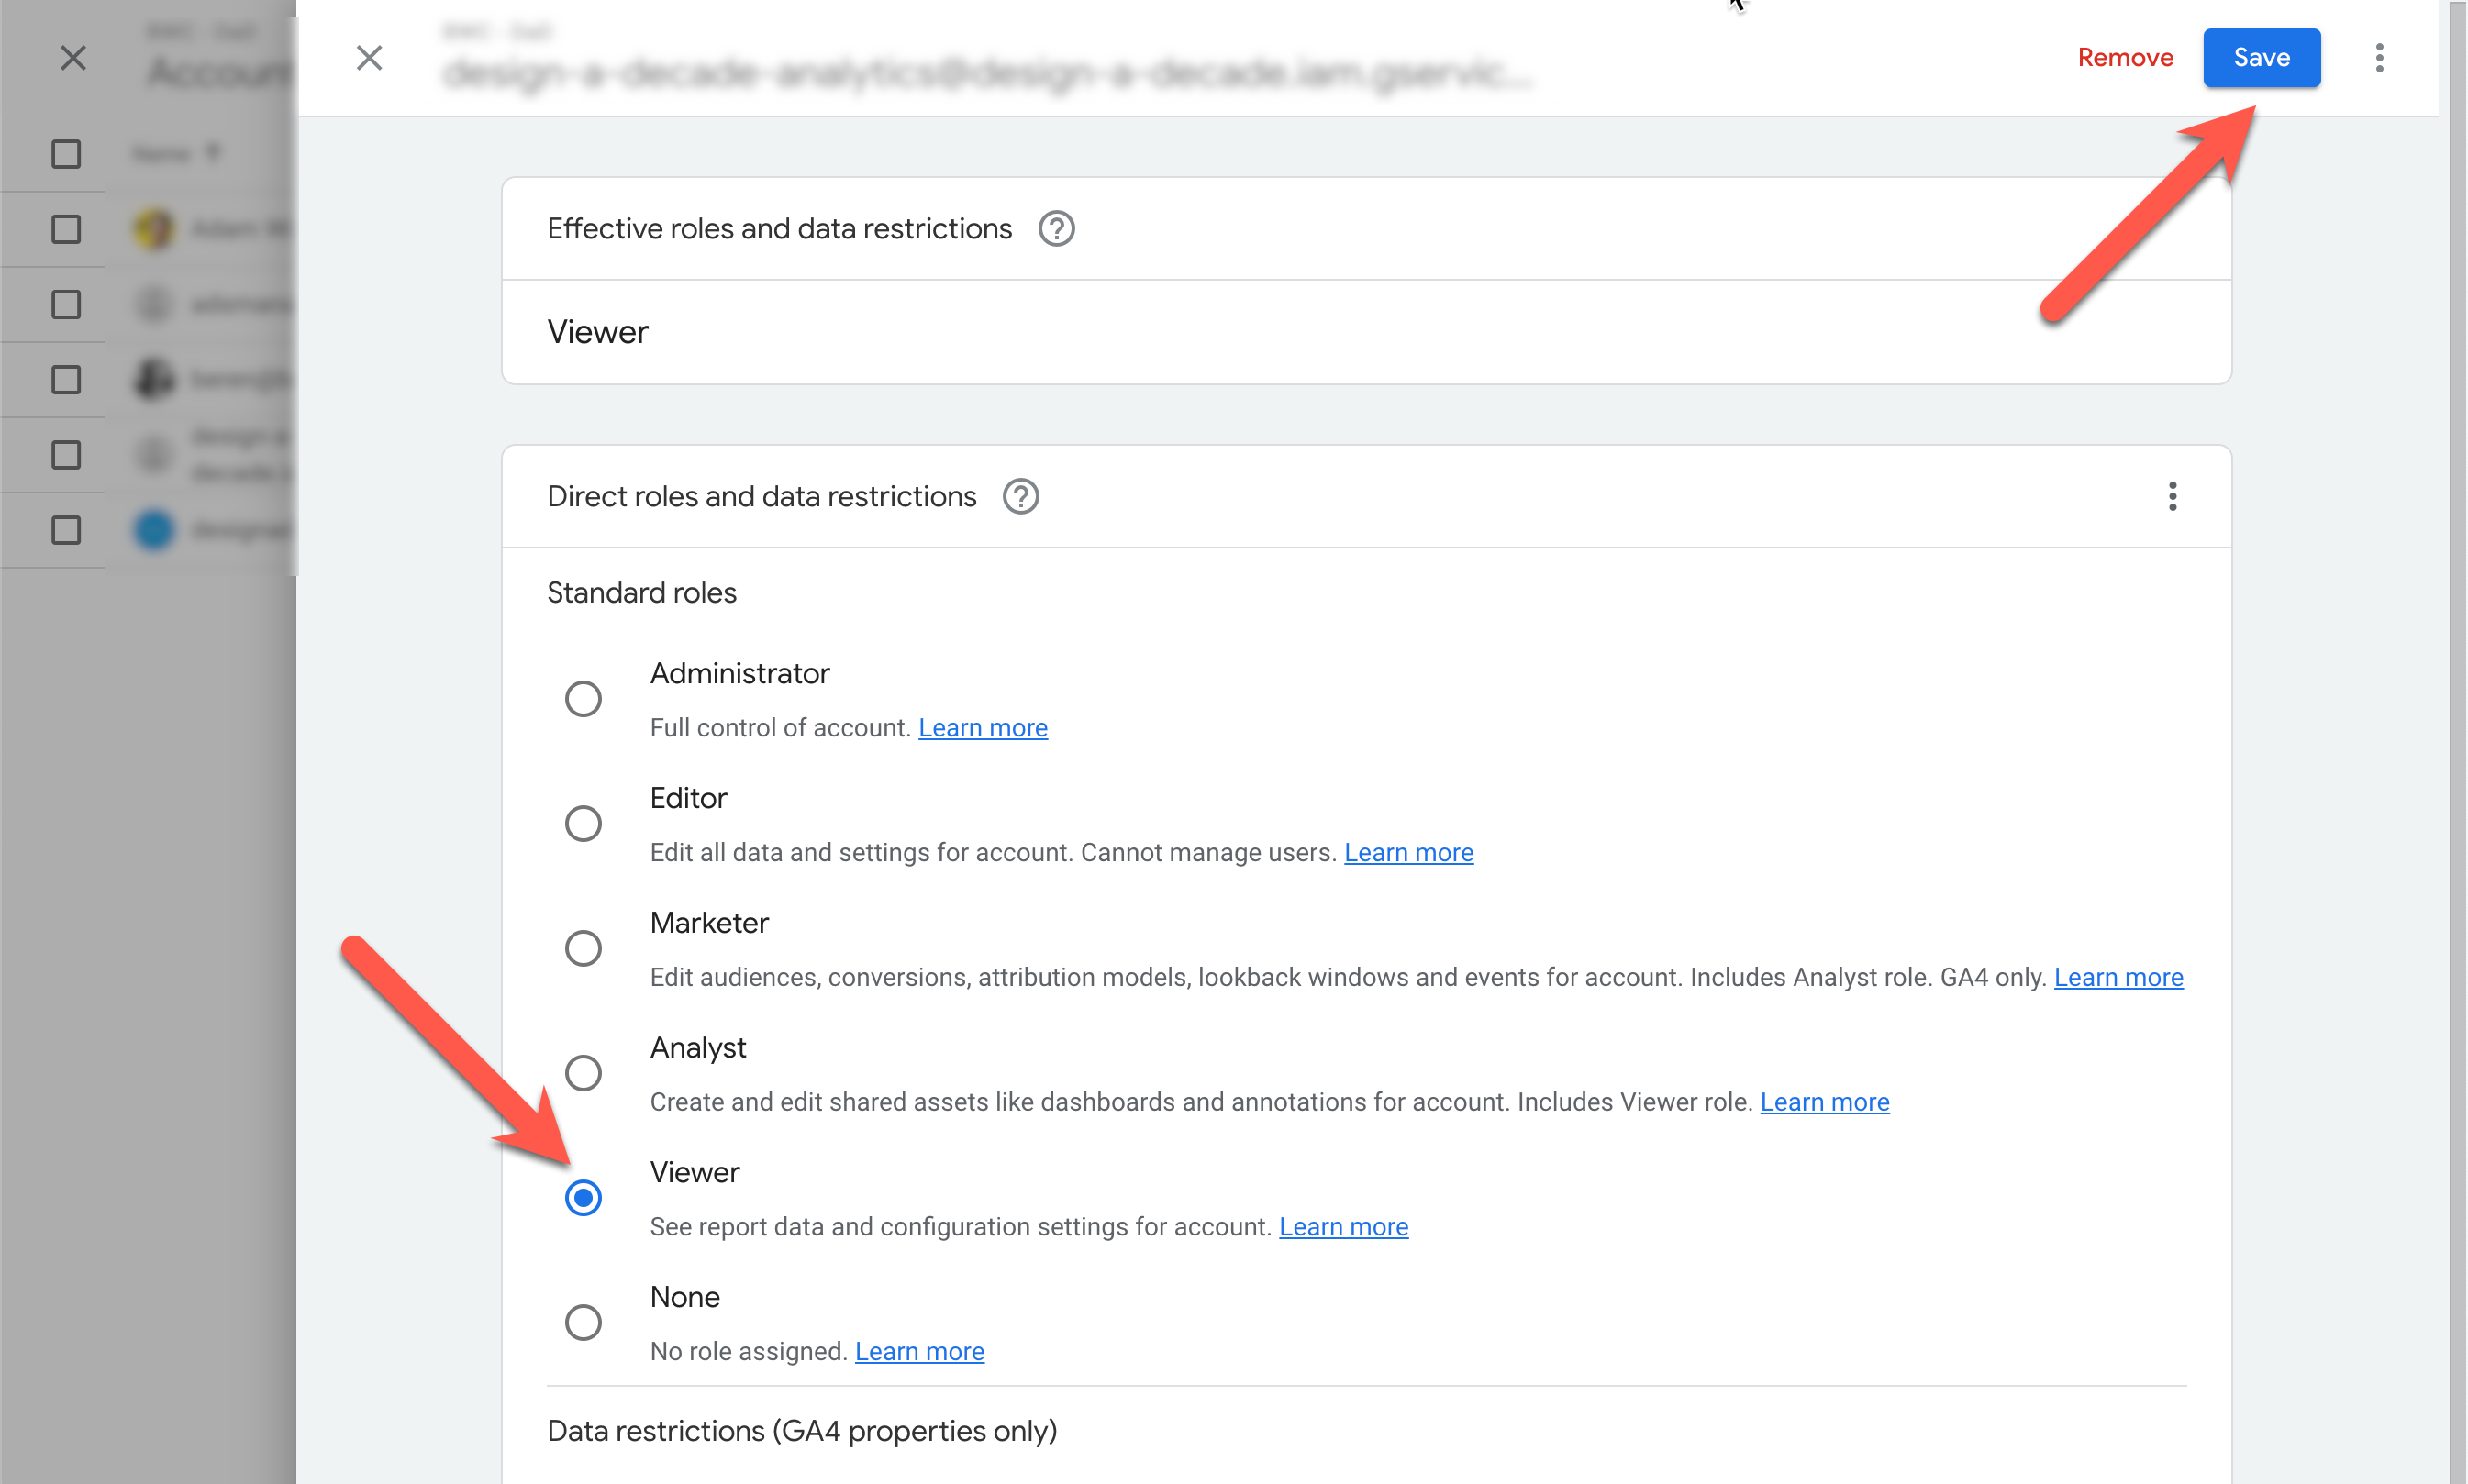Click Remove to delete this user
This screenshot has width=2468, height=1484.
pyautogui.click(x=2125, y=58)
